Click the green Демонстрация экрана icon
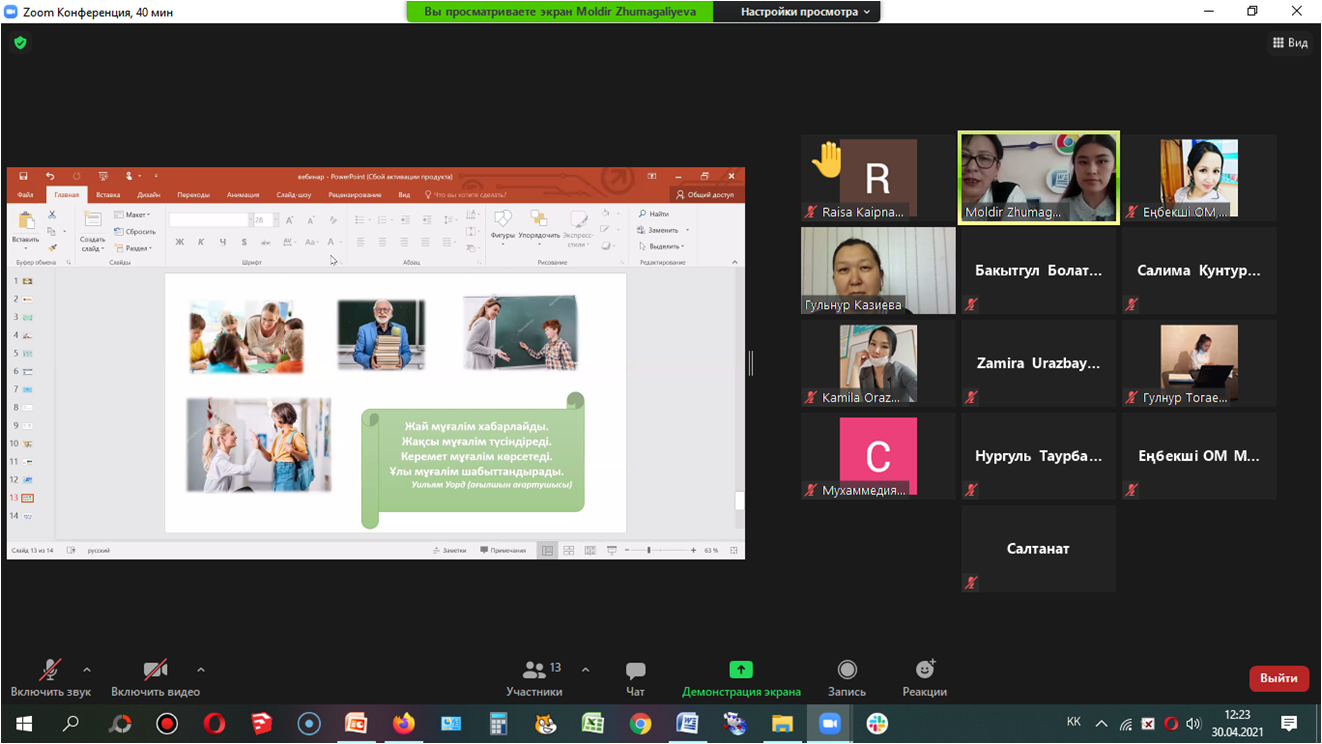Viewport: 1322px width, 744px height. [740, 670]
